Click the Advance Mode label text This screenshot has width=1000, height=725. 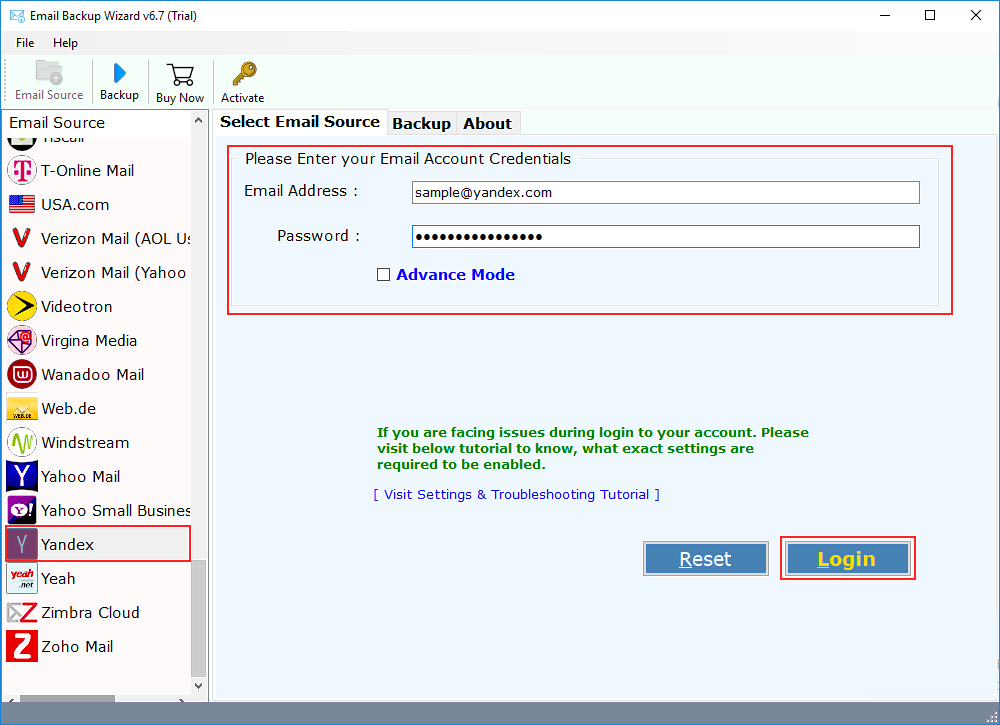tap(455, 275)
